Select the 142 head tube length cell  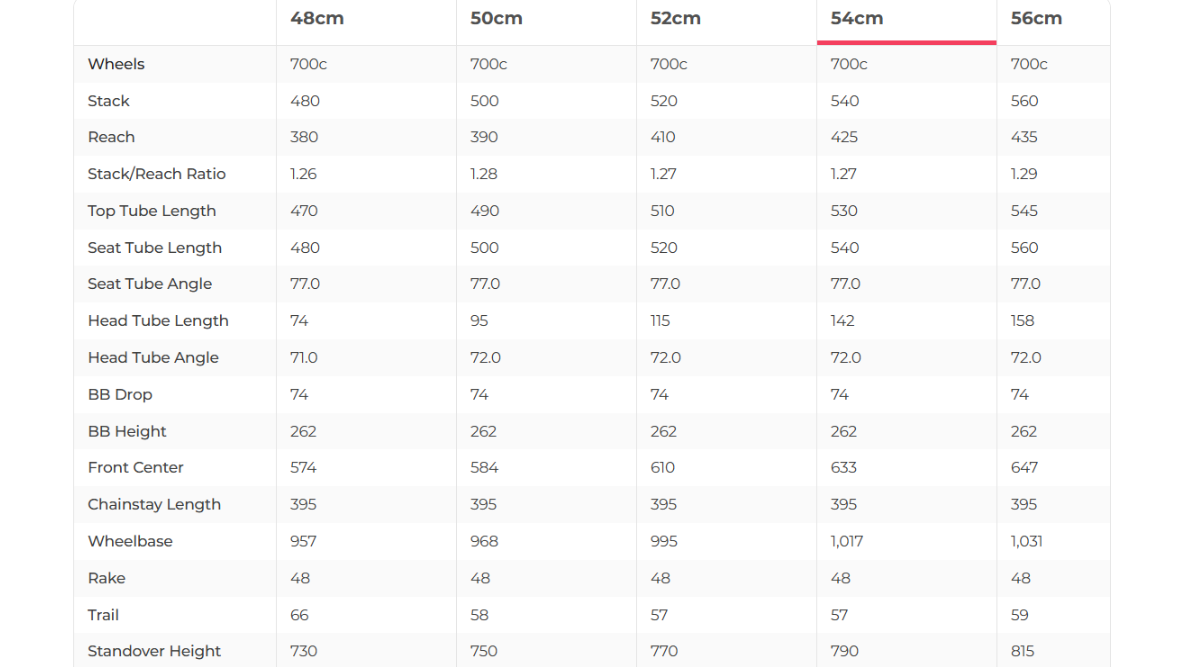(x=843, y=321)
